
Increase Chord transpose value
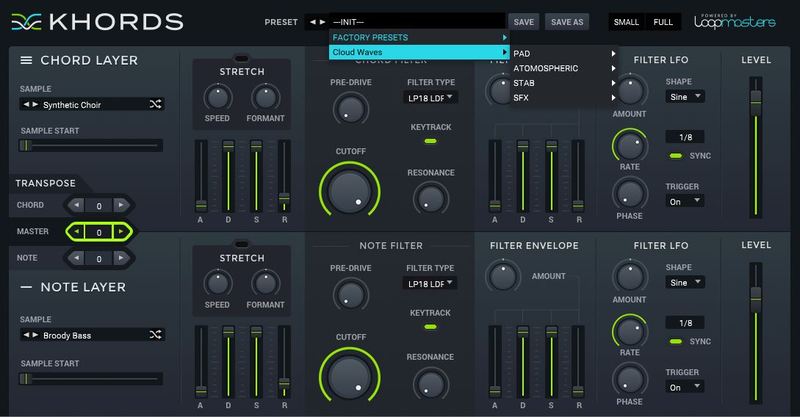[121, 205]
